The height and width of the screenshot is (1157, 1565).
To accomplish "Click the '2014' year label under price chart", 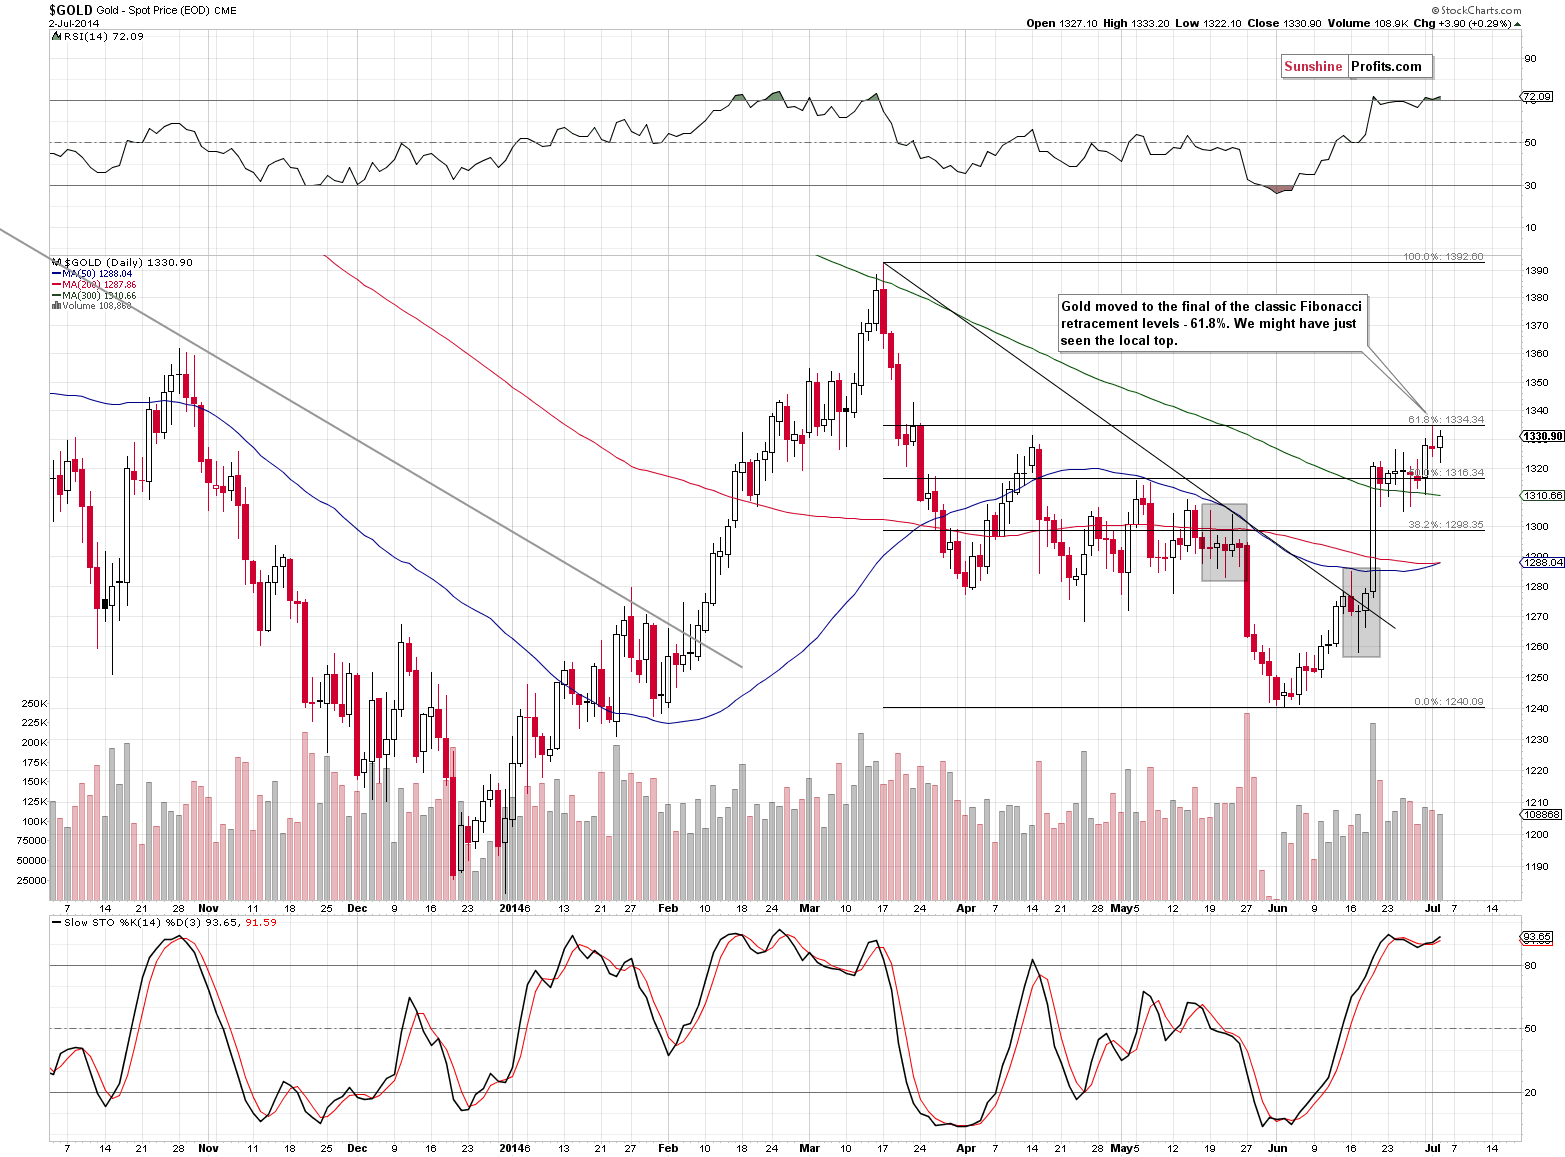I will pos(512,909).
